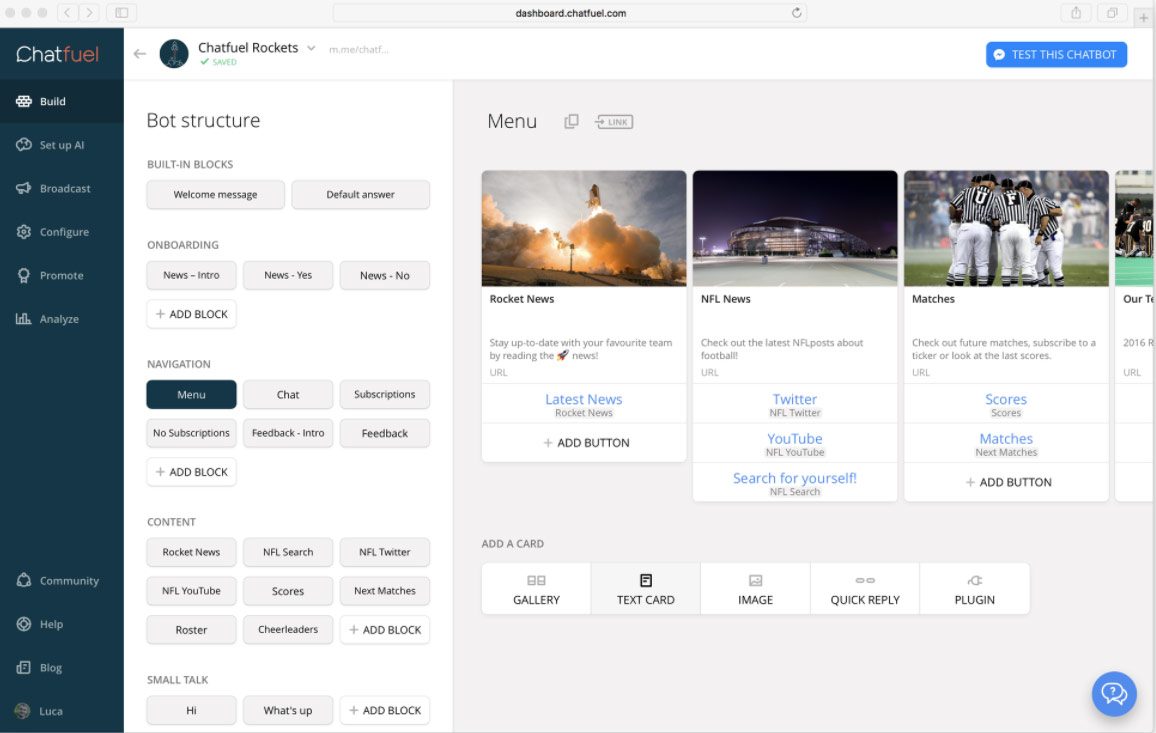
Task: Go to the Broadcast section
Action: [61, 188]
